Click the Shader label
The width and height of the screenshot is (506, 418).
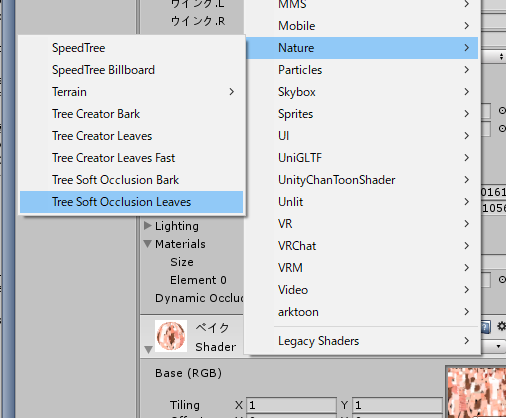216,347
